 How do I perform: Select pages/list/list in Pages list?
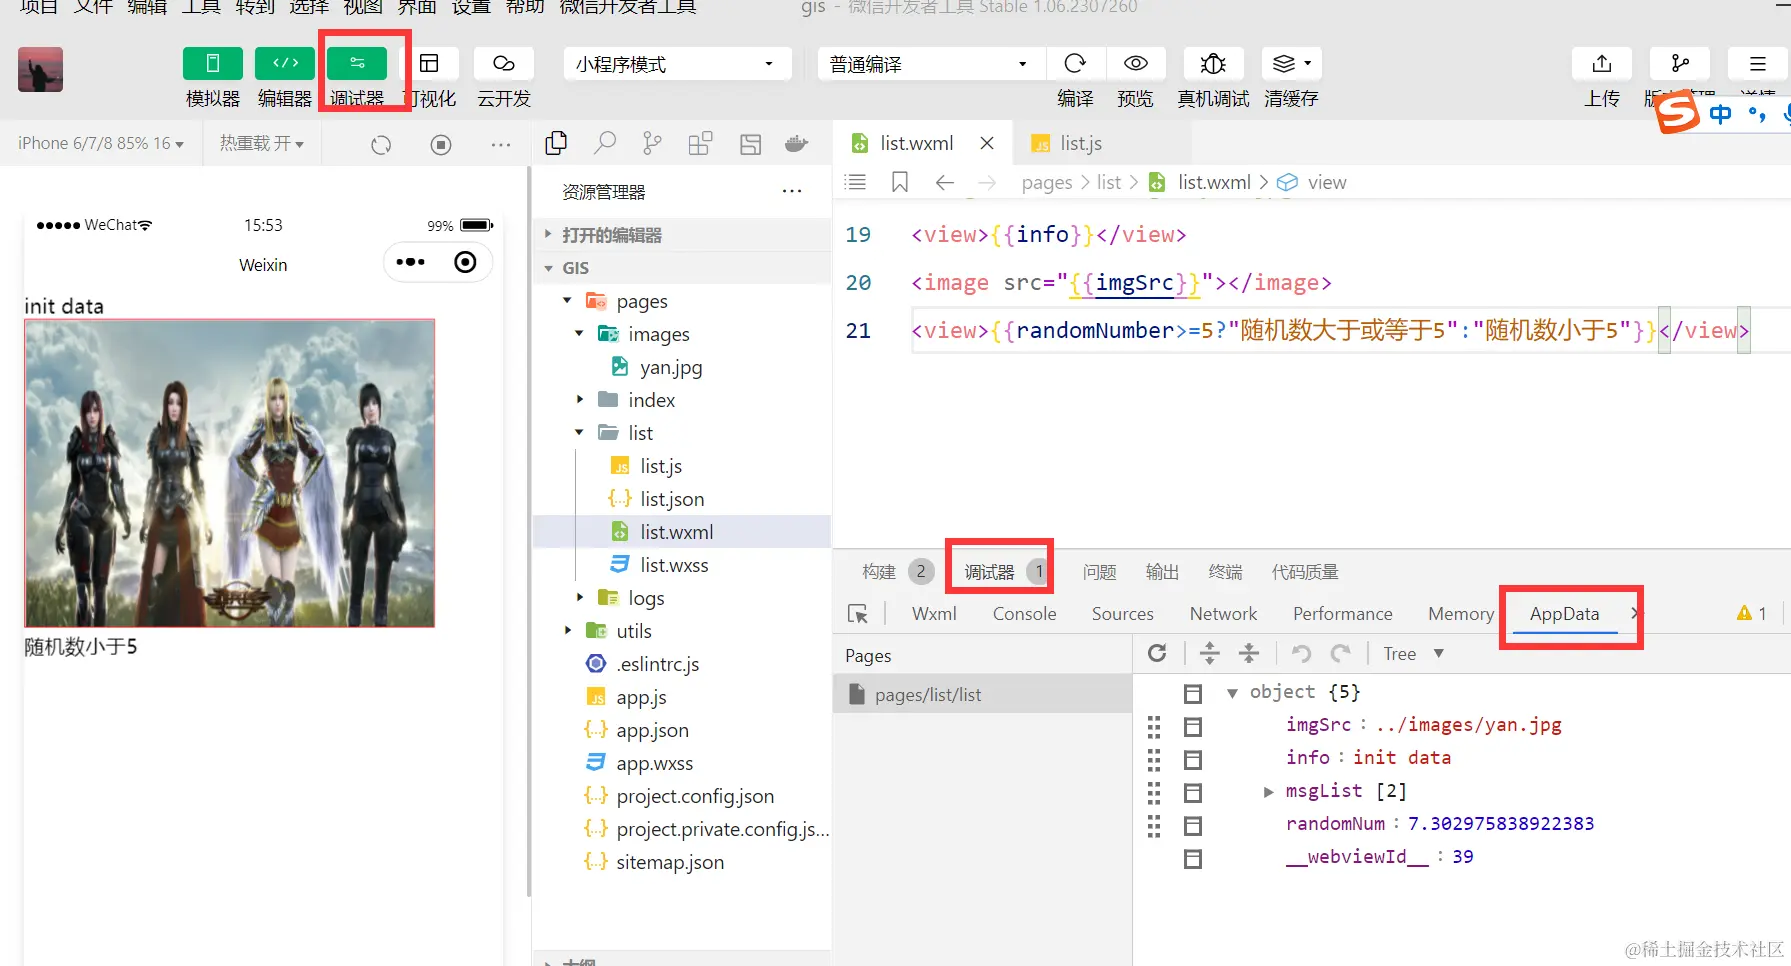[982, 694]
